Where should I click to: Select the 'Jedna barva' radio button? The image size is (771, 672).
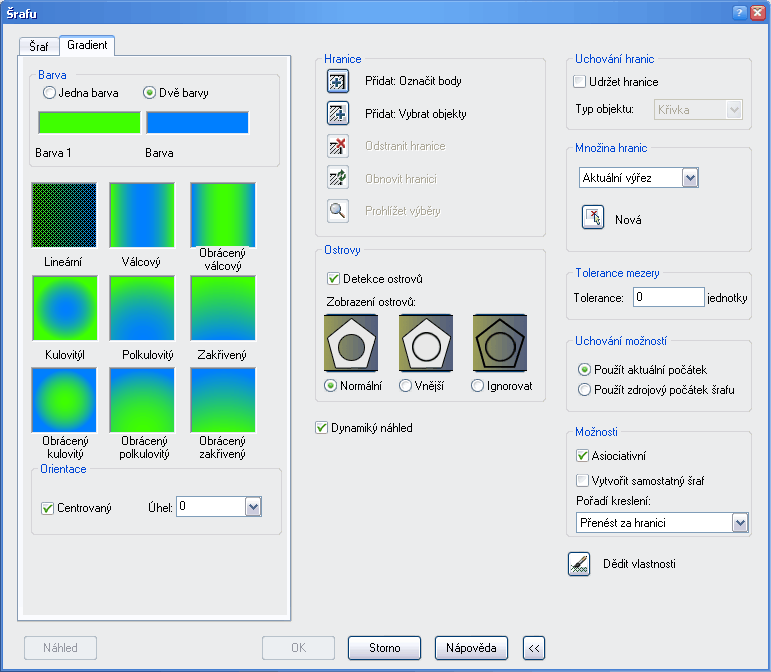coord(49,93)
